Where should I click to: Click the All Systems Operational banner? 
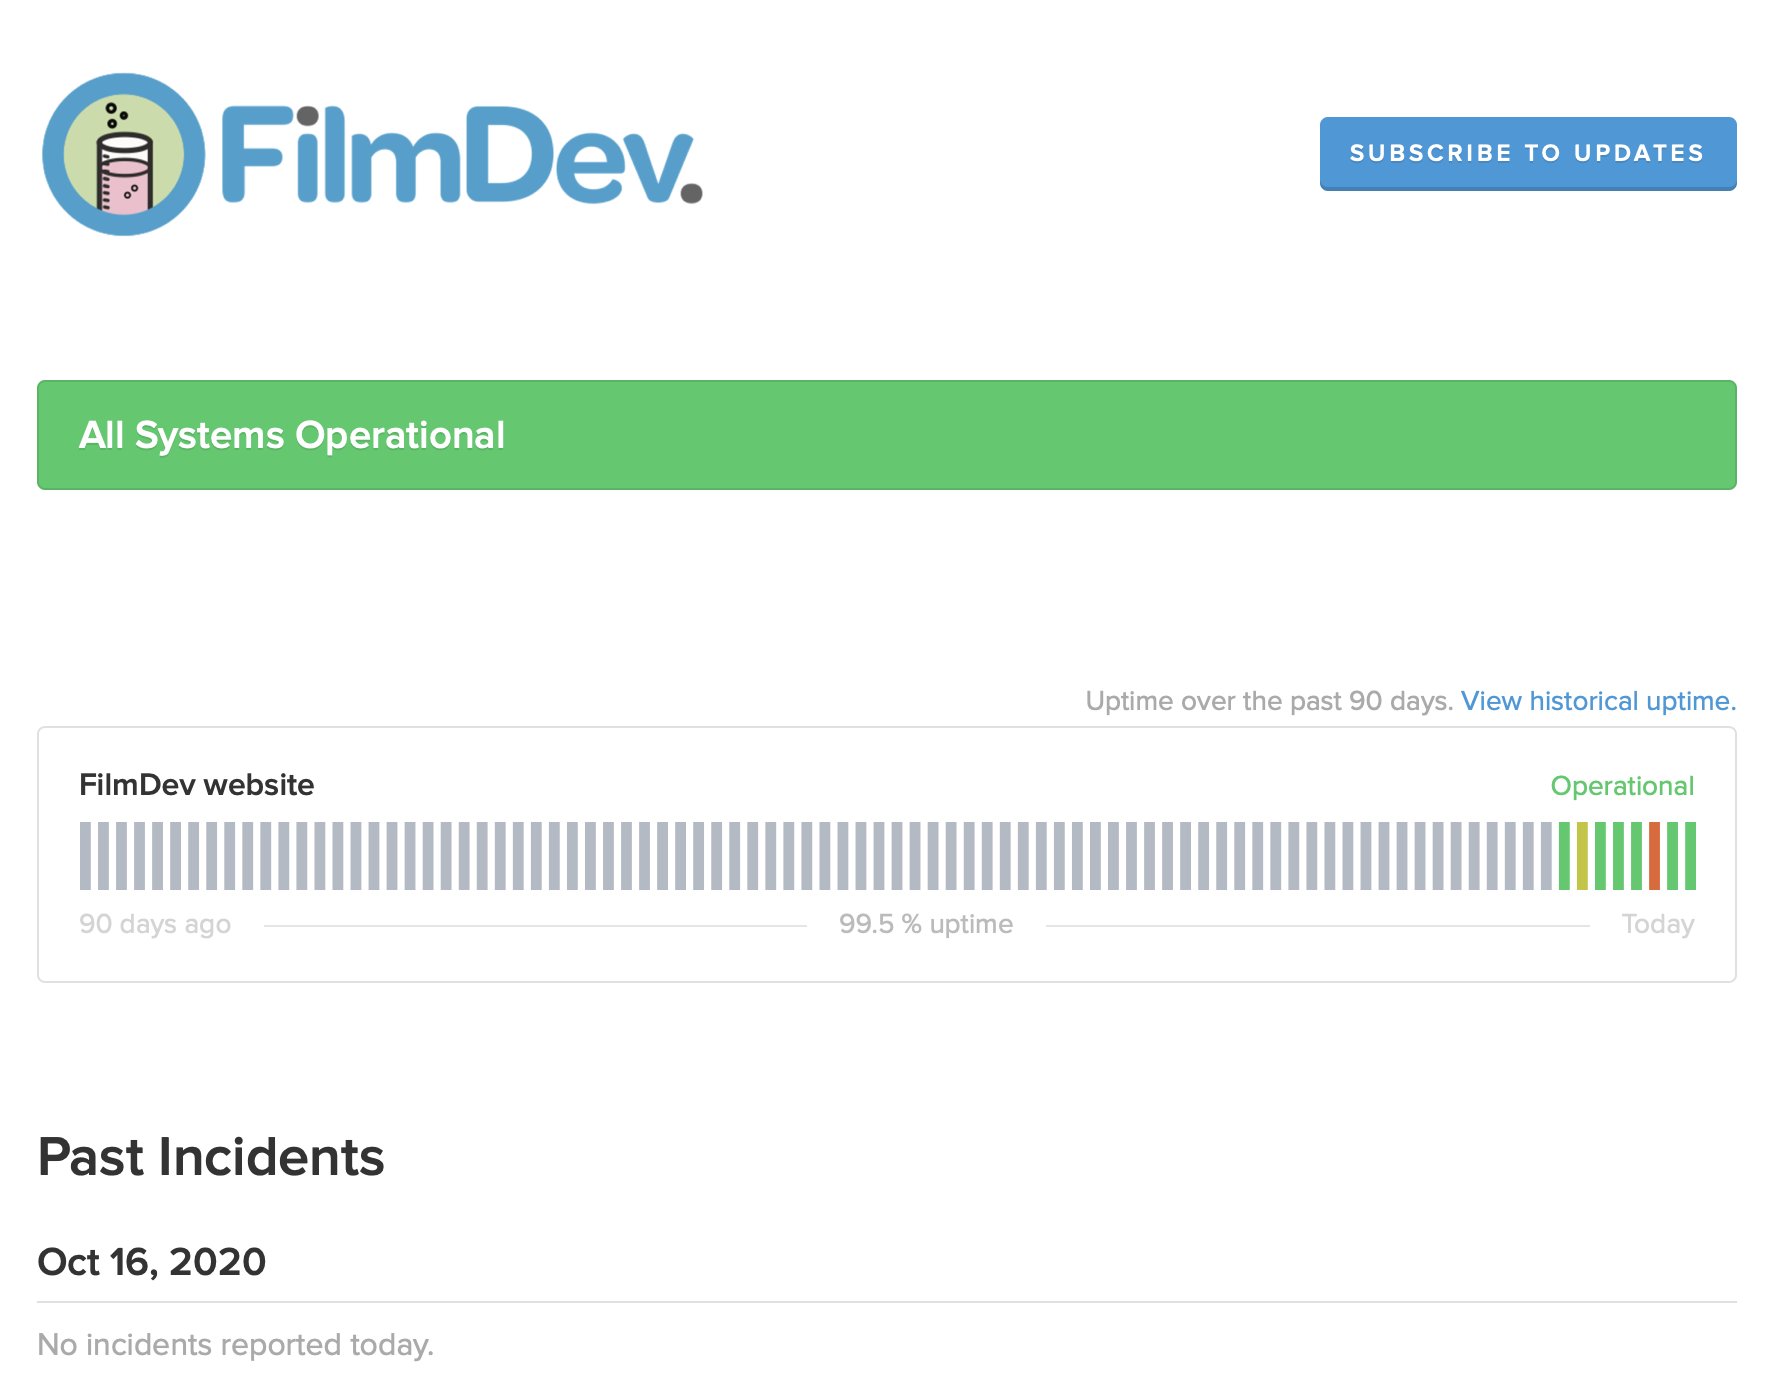[292, 434]
